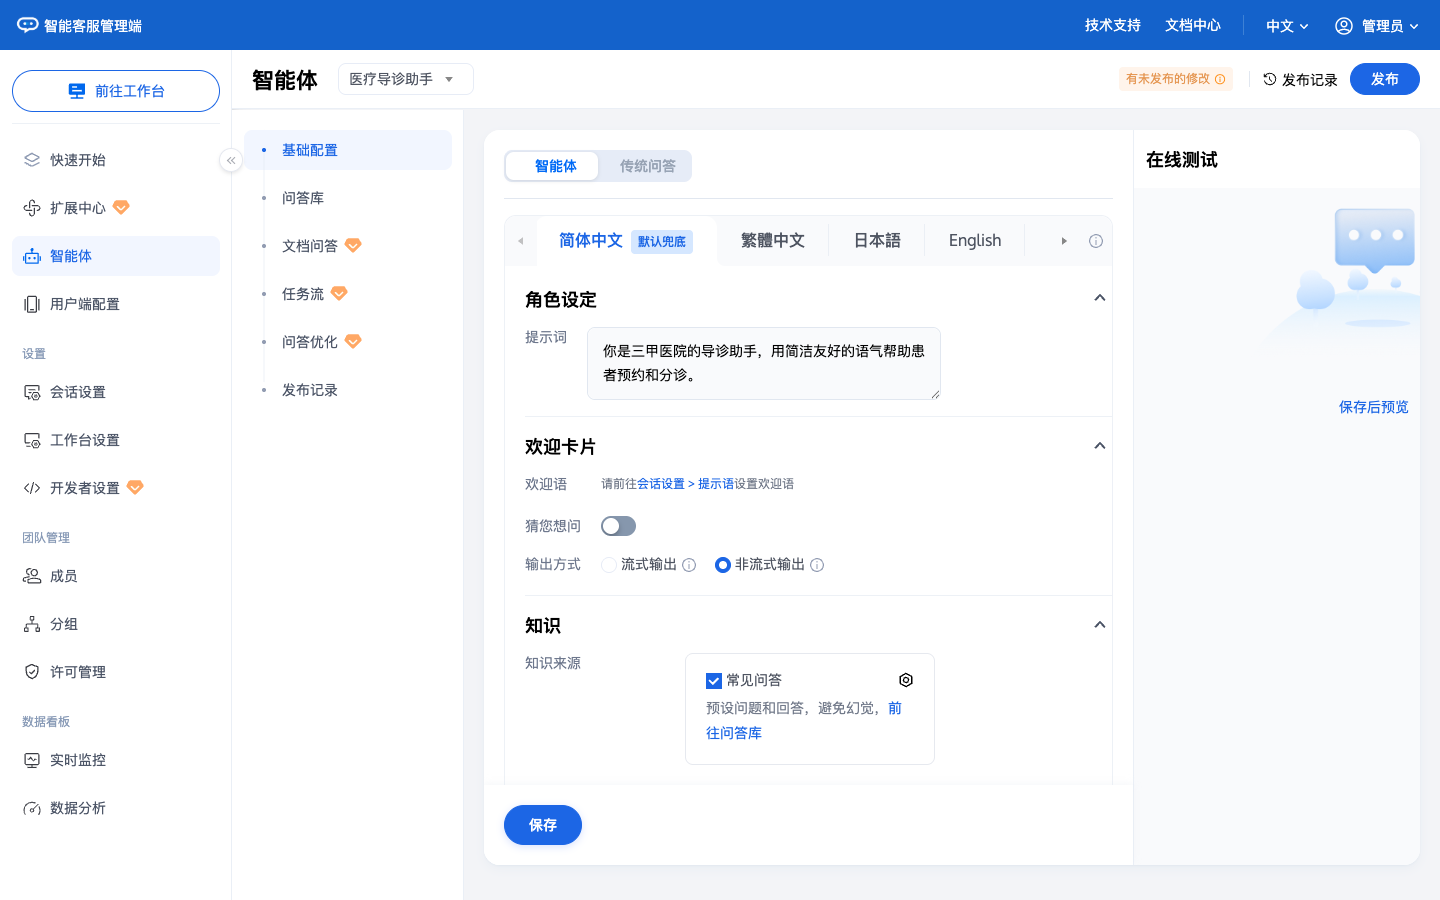The height and width of the screenshot is (900, 1440).
Task: Open the 管理员 account dropdown
Action: (1377, 26)
